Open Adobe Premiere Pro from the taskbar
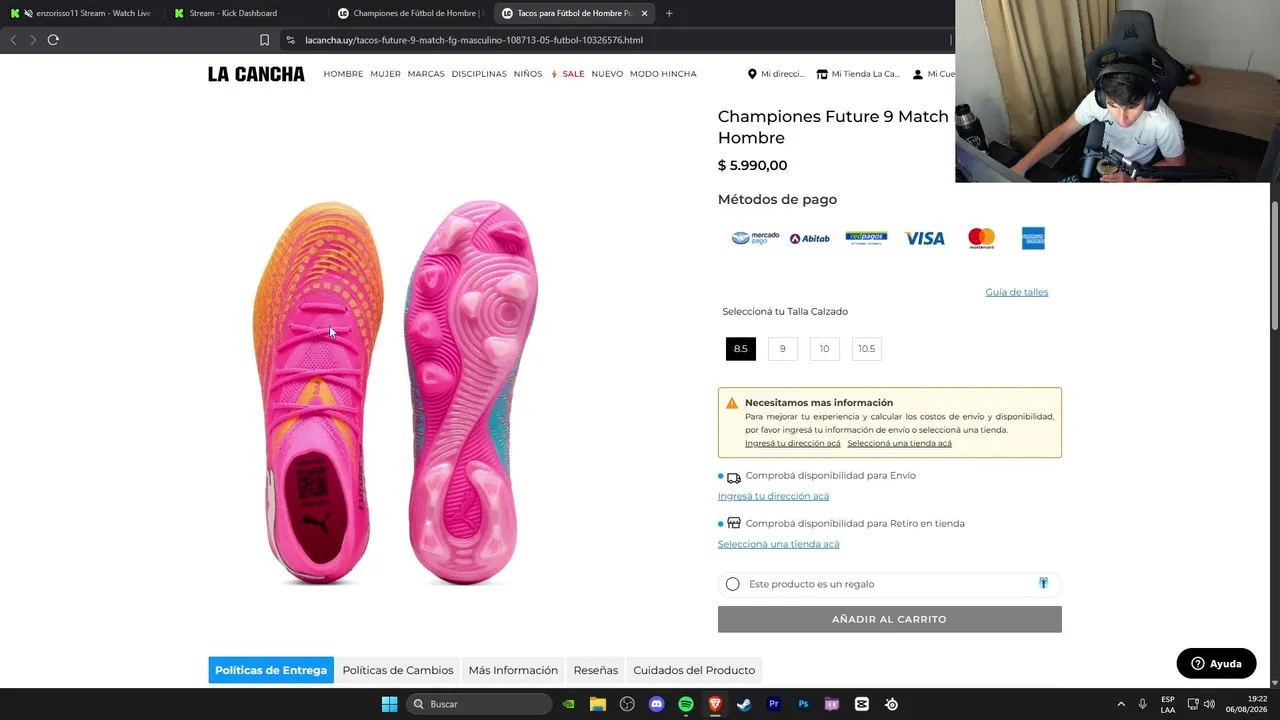1280x720 pixels. point(773,704)
